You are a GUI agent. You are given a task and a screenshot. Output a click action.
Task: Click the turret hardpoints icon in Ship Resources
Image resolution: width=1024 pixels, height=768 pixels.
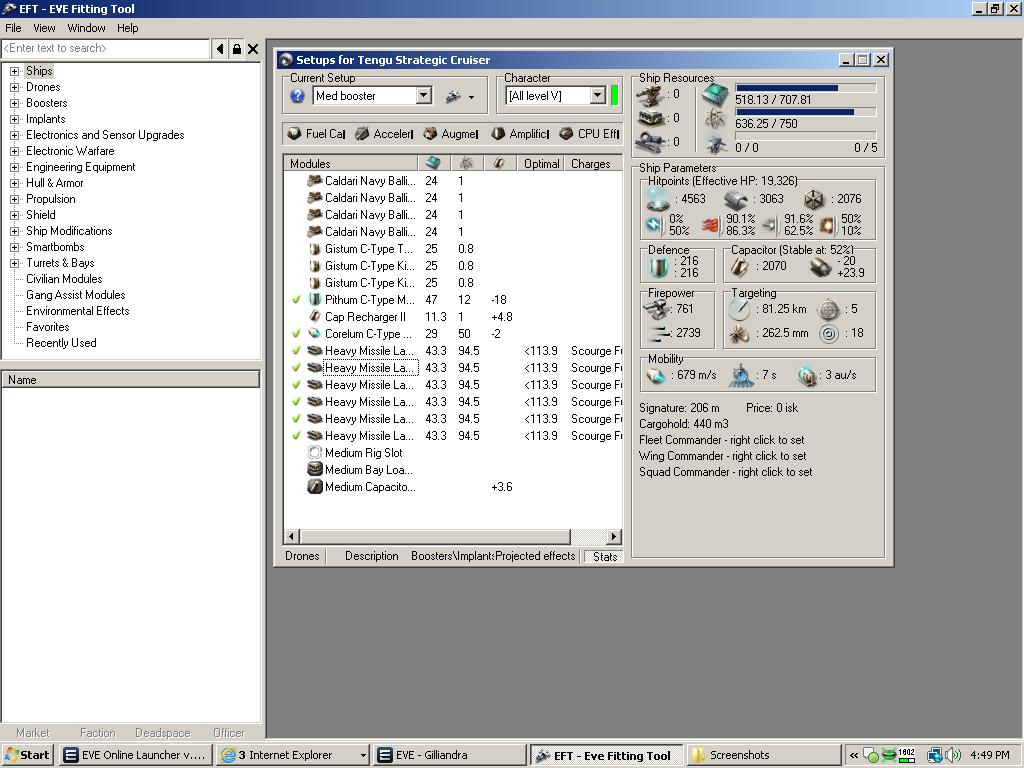point(652,95)
